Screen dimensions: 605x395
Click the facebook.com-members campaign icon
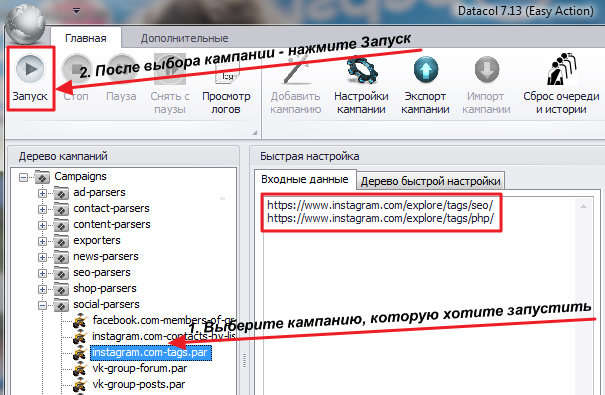[x=80, y=321]
